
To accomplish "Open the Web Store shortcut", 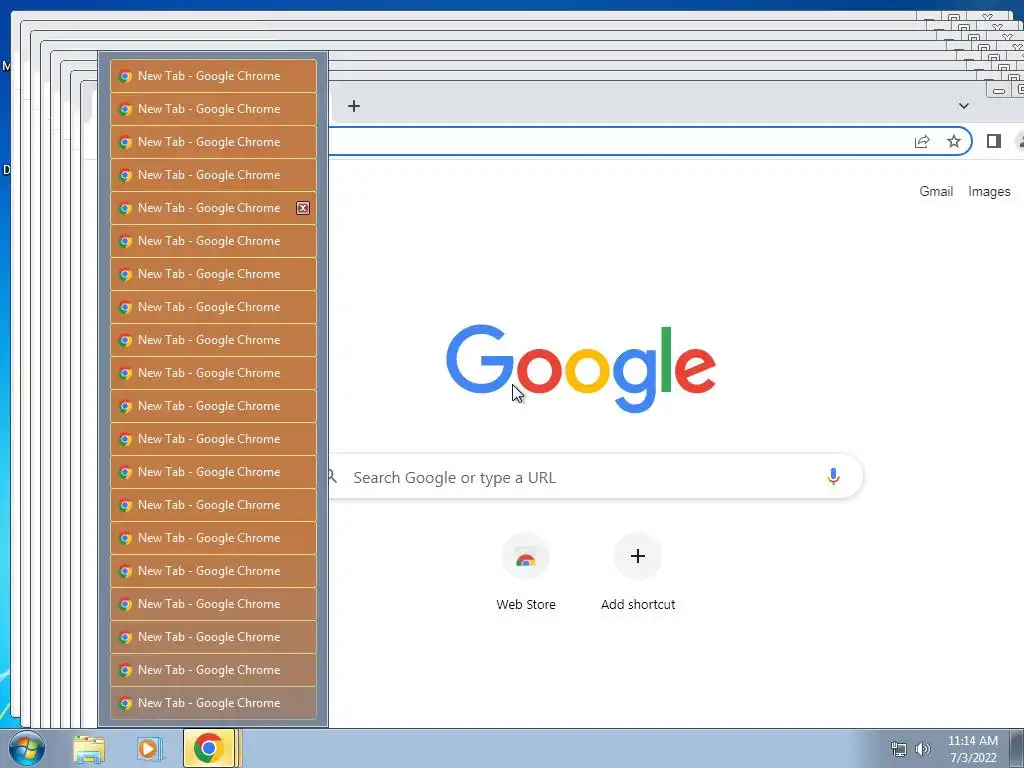I will pyautogui.click(x=526, y=572).
